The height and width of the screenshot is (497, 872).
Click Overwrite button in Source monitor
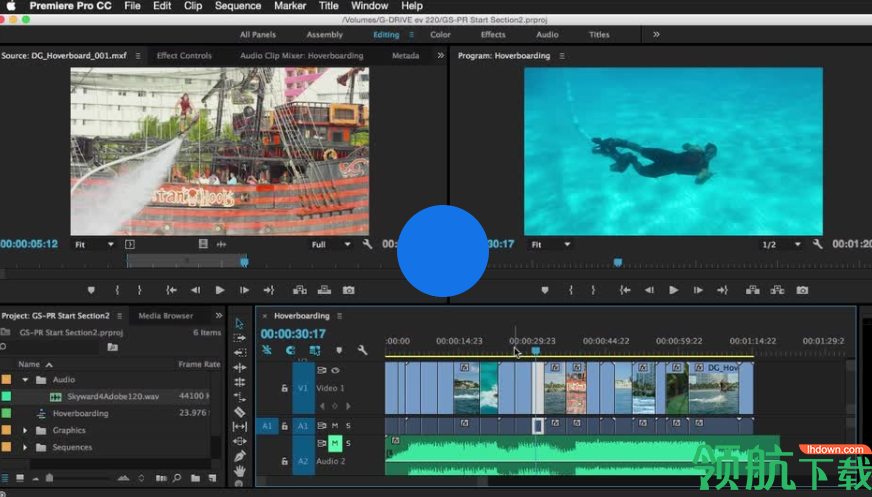(324, 290)
